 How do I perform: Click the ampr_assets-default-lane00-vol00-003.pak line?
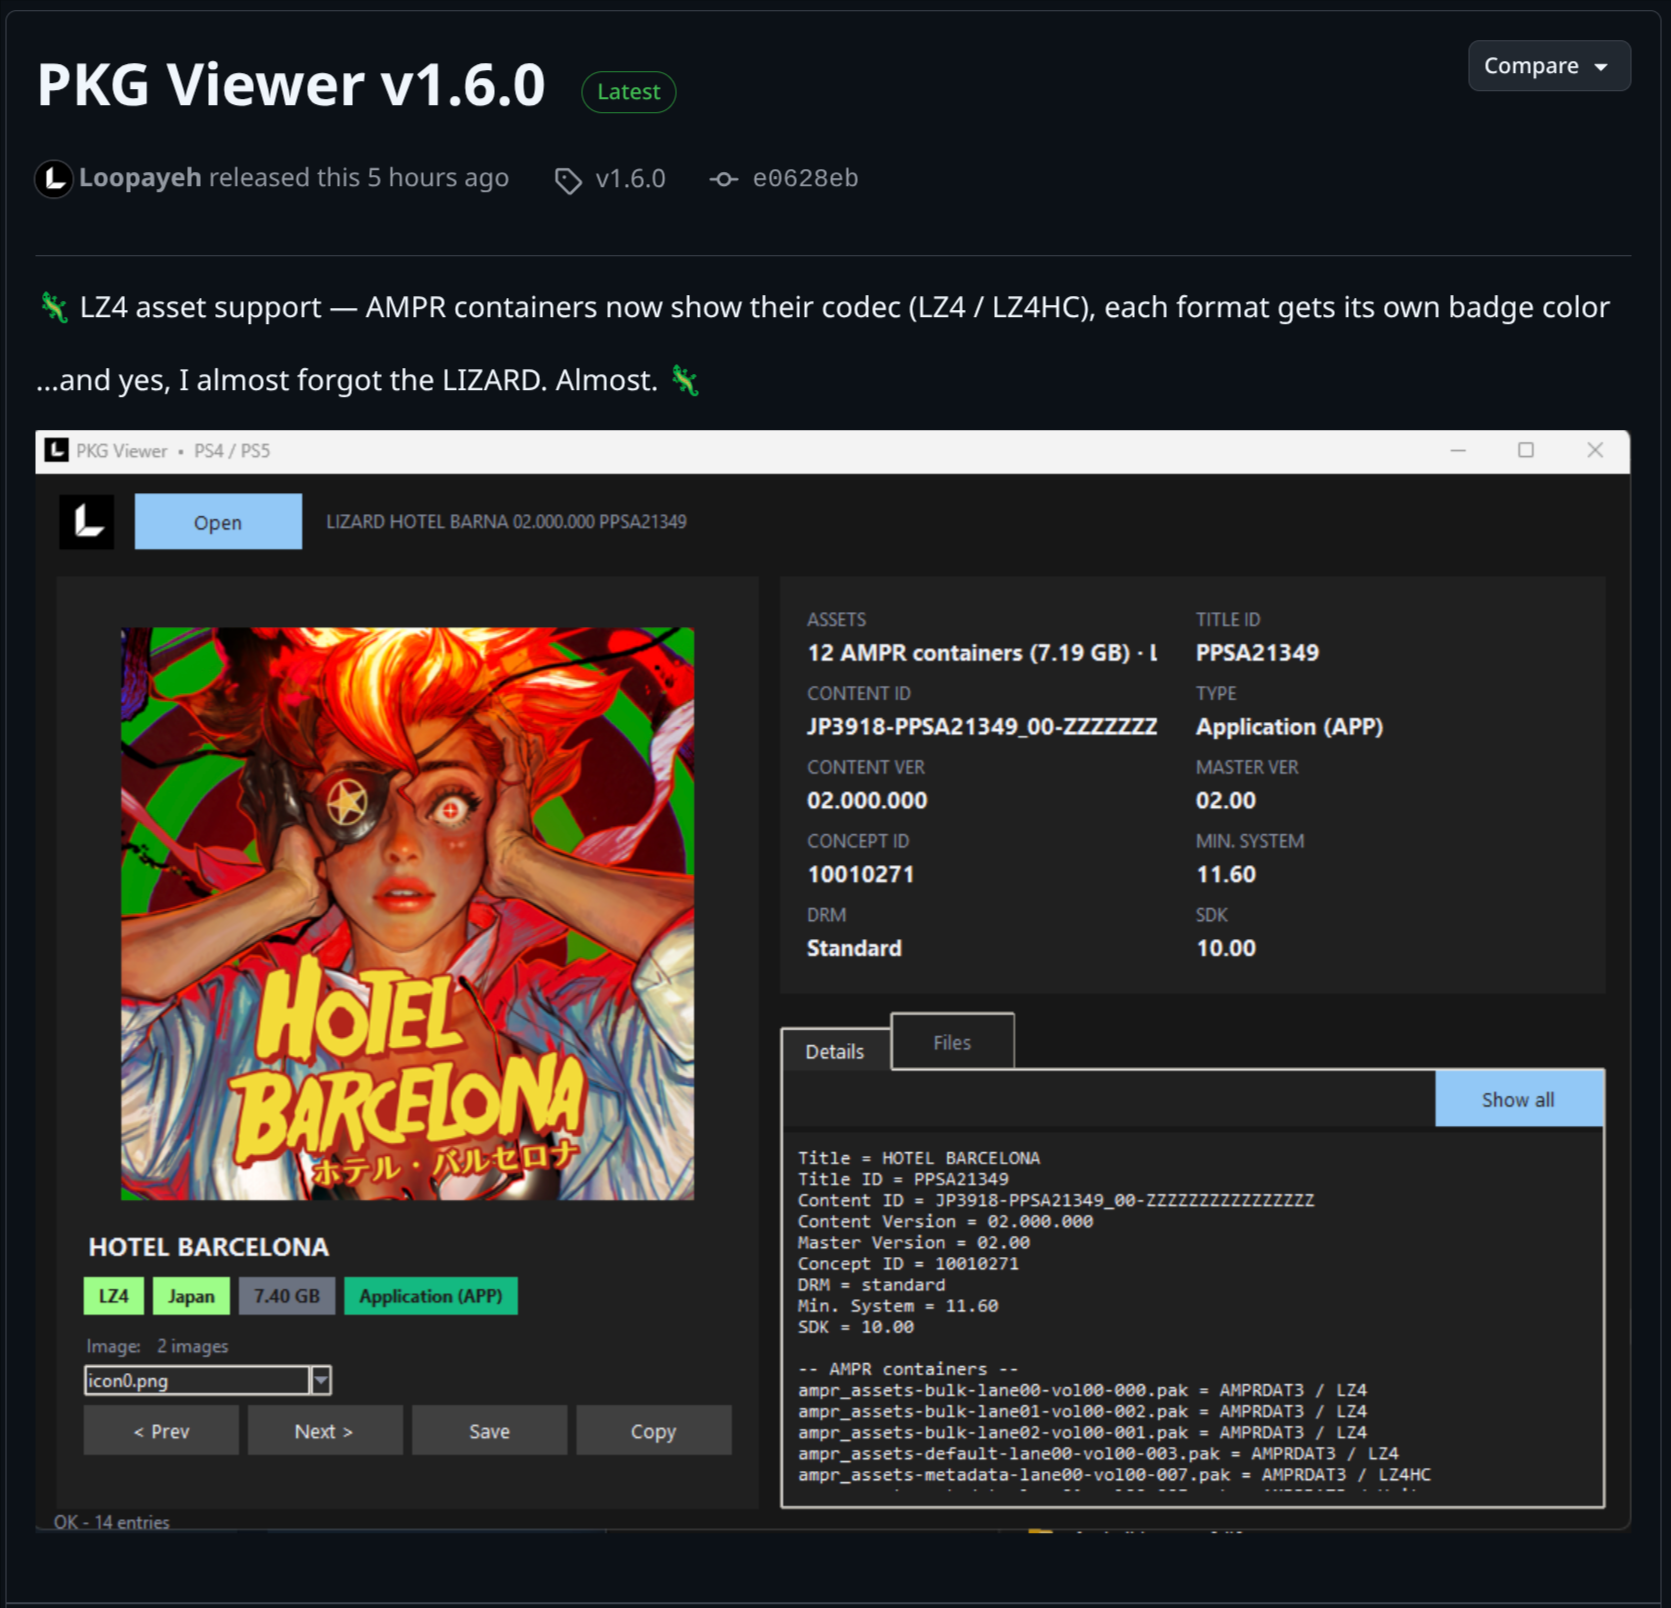point(1098,1453)
